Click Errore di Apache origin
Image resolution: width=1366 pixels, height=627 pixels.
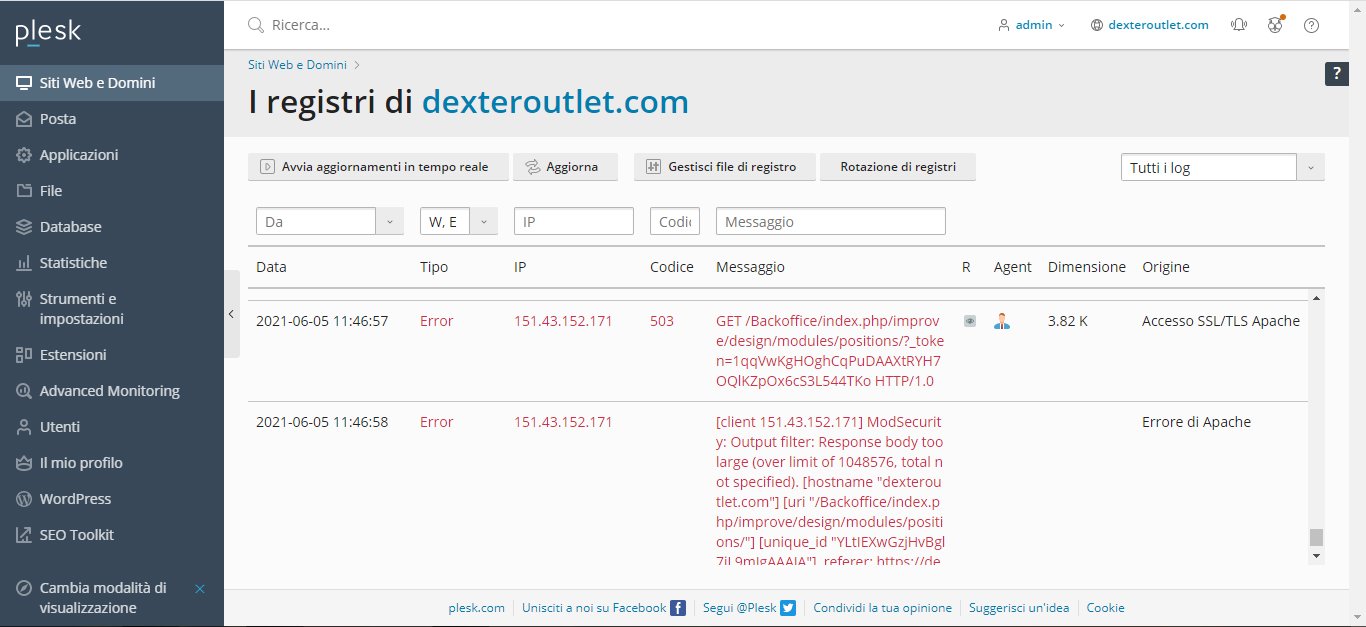pyautogui.click(x=1197, y=422)
